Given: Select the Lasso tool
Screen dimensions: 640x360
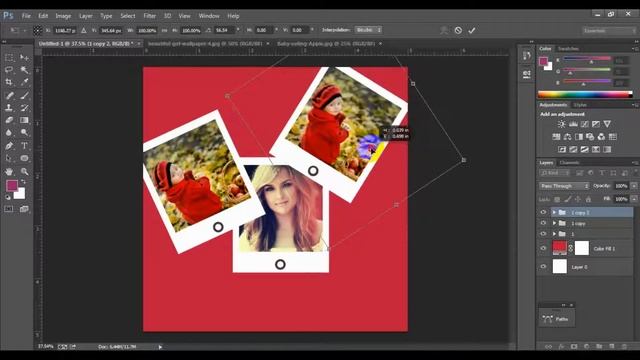Looking at the screenshot, I should 9,70.
